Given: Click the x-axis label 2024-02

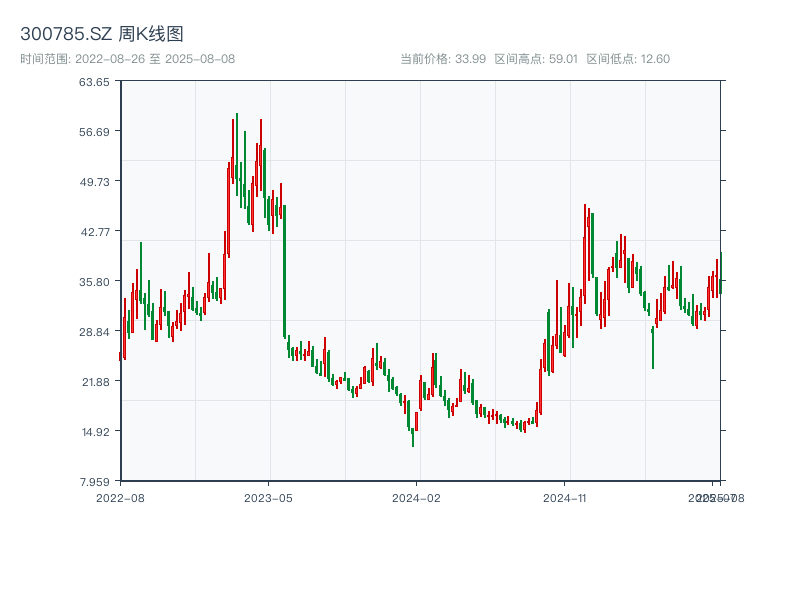Looking at the screenshot, I should (x=416, y=498).
